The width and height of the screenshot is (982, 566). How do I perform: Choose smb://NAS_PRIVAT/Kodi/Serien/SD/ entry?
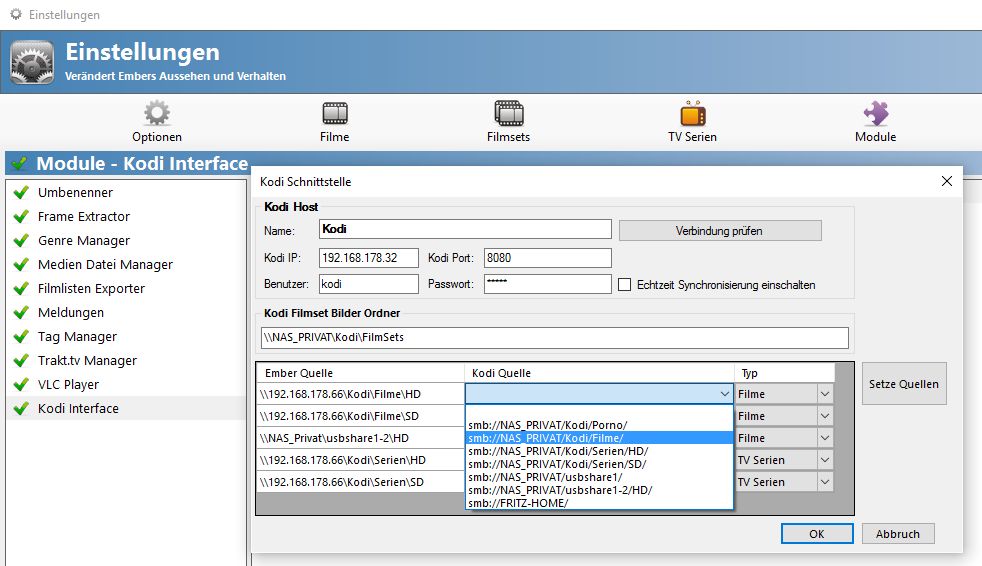coord(599,464)
